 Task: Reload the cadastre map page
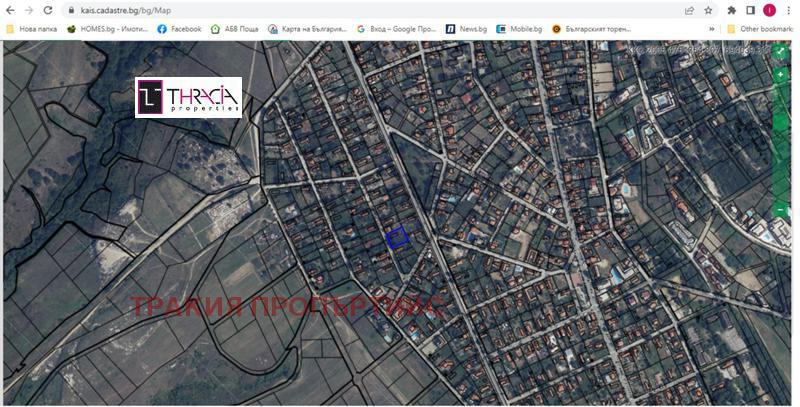[x=47, y=10]
